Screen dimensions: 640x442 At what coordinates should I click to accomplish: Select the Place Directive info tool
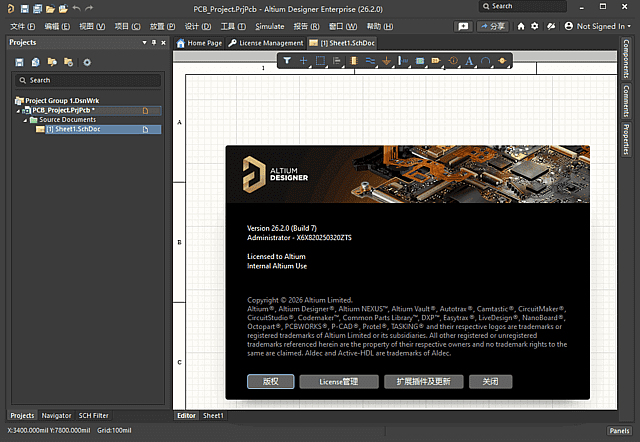453,61
